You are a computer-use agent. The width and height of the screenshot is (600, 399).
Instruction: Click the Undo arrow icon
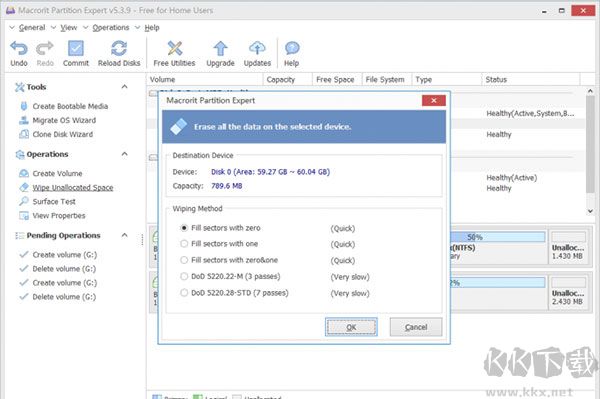point(19,49)
